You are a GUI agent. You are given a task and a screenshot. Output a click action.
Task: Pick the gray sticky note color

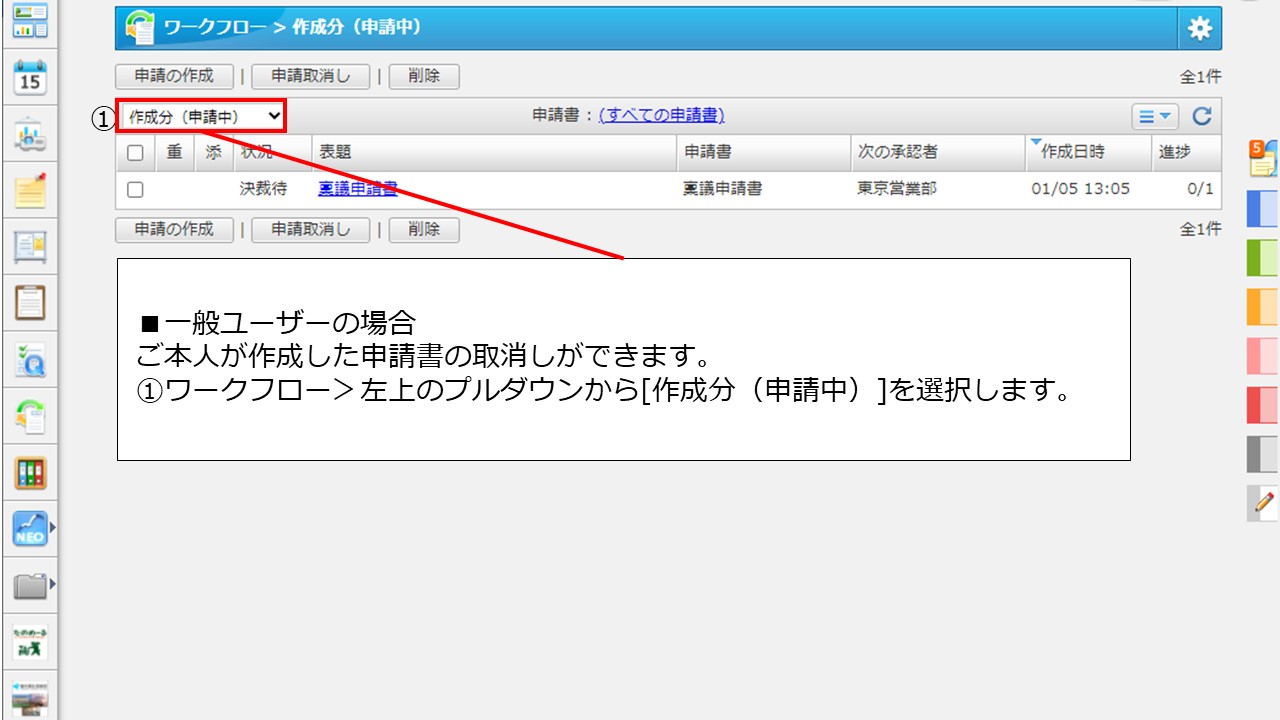pos(1263,454)
